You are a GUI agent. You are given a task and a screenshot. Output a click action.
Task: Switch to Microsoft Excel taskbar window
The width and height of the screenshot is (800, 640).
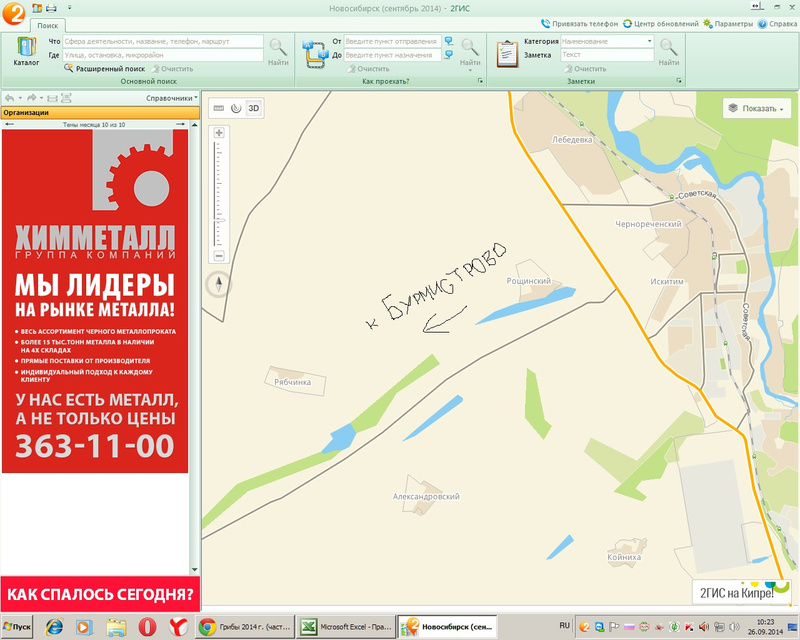[346, 627]
